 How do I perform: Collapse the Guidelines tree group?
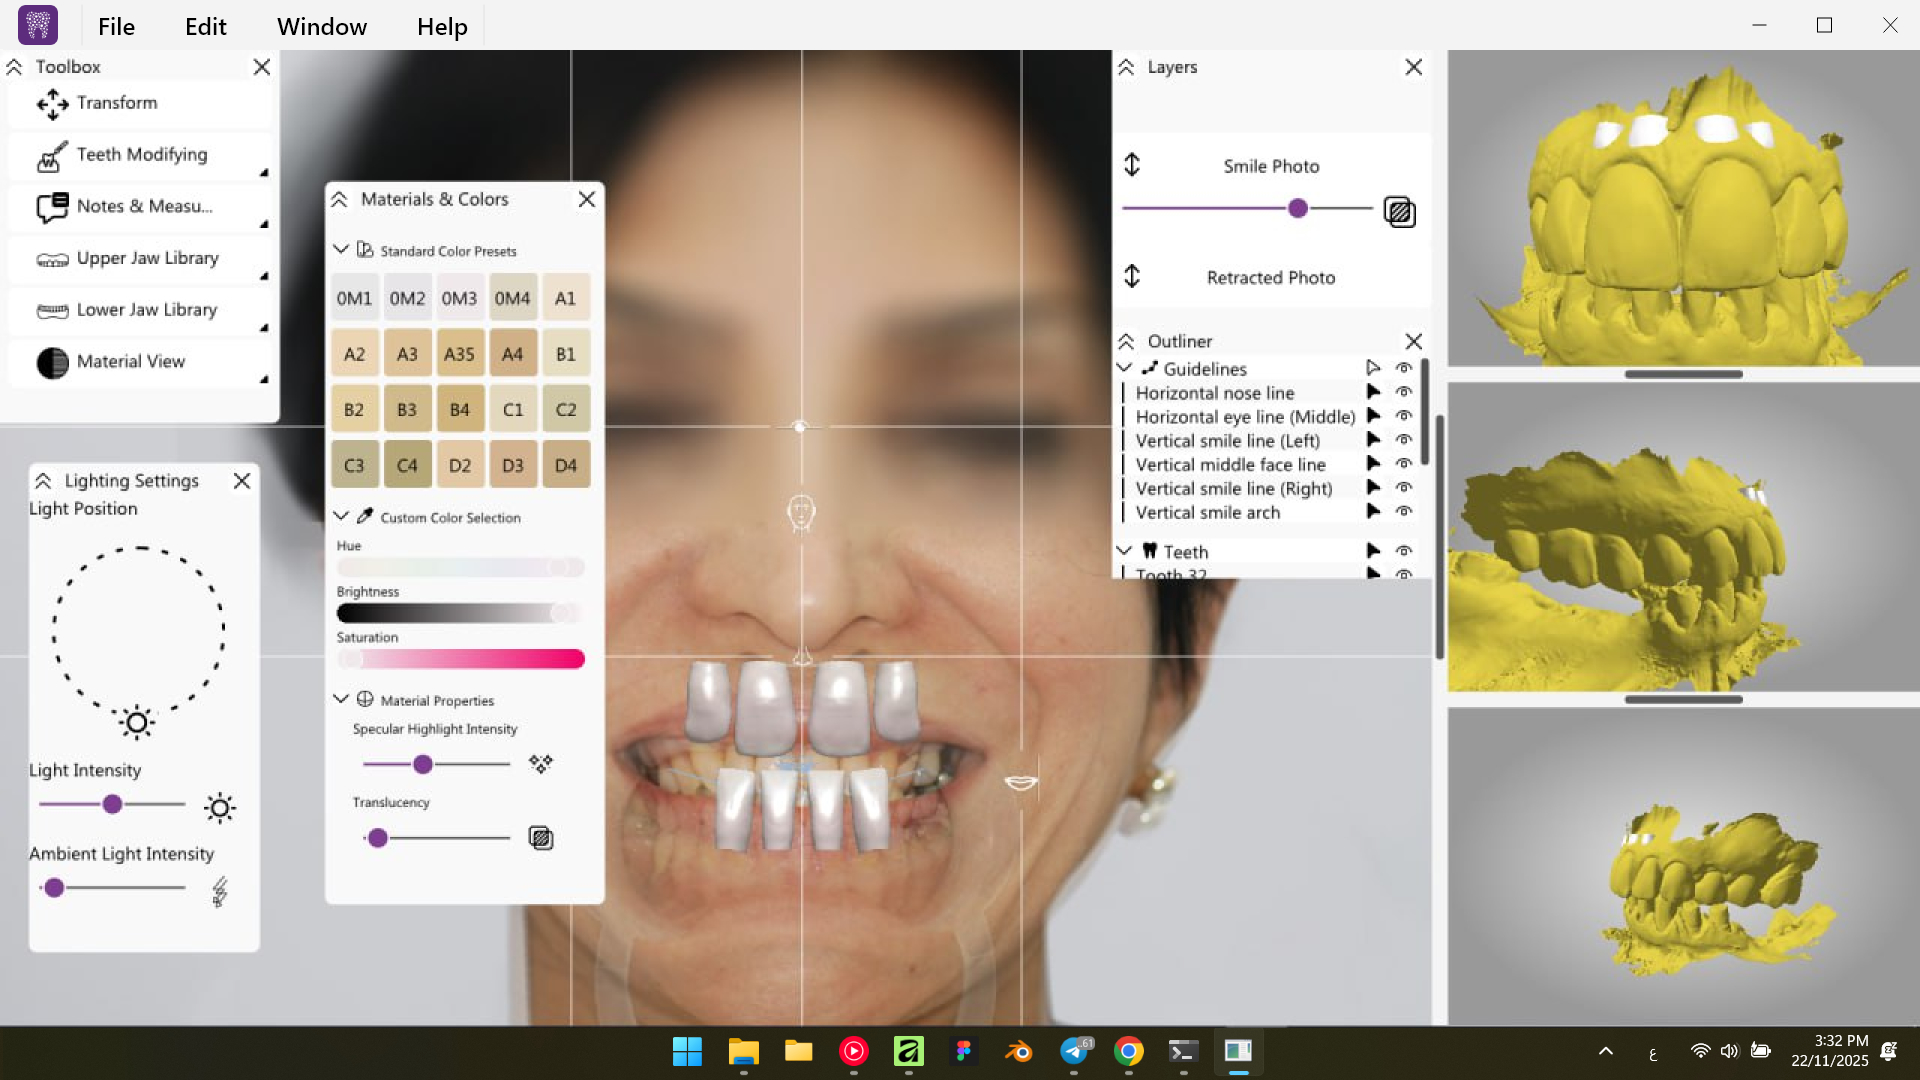pyautogui.click(x=1124, y=368)
